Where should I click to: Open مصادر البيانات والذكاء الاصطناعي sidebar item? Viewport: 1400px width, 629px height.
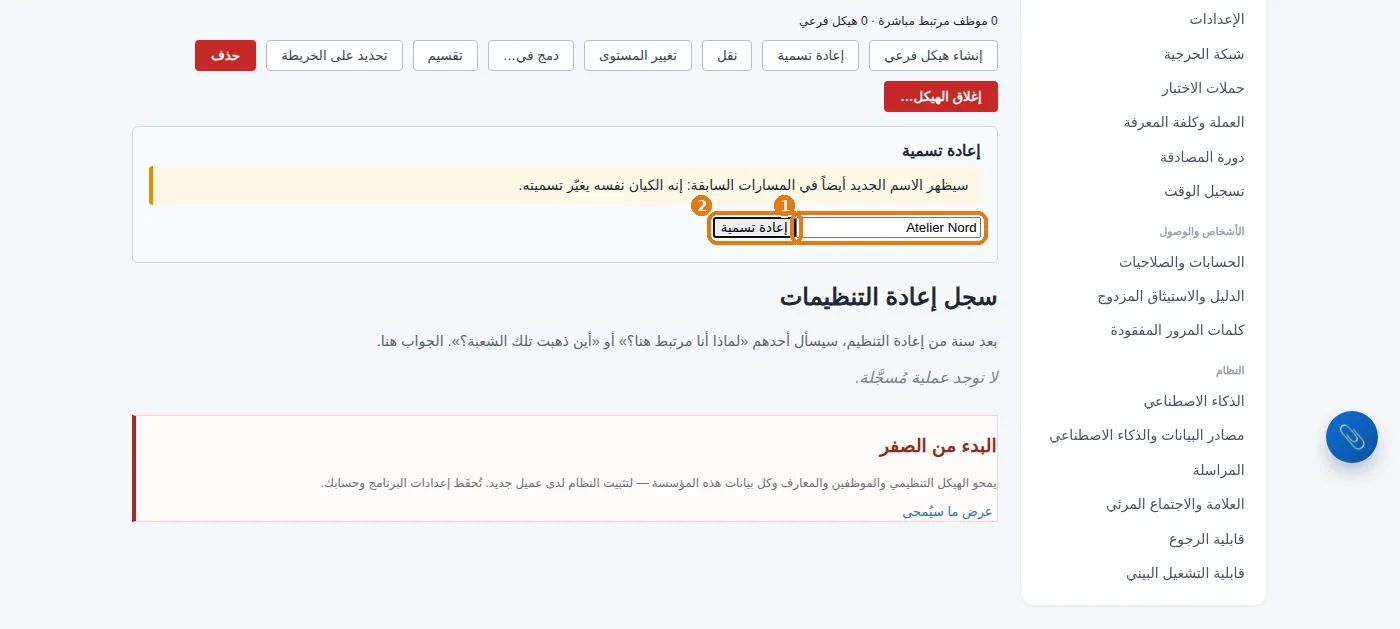click(1147, 435)
